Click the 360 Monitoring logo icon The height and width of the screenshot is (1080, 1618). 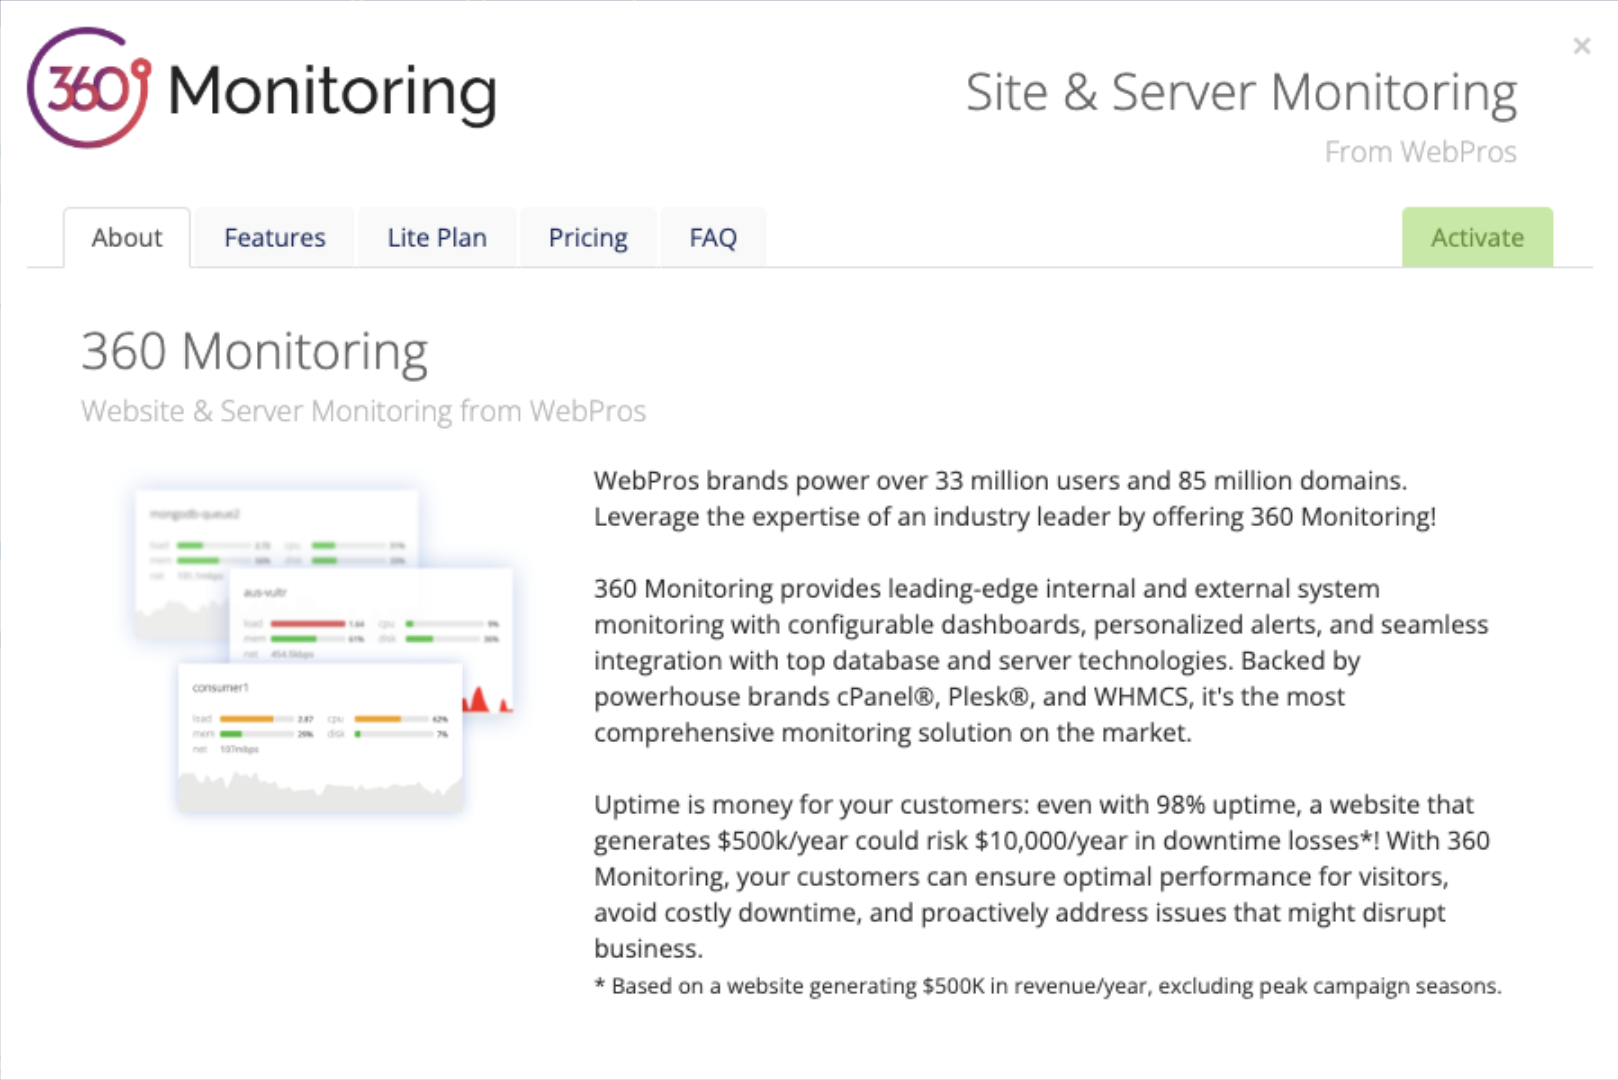click(89, 88)
